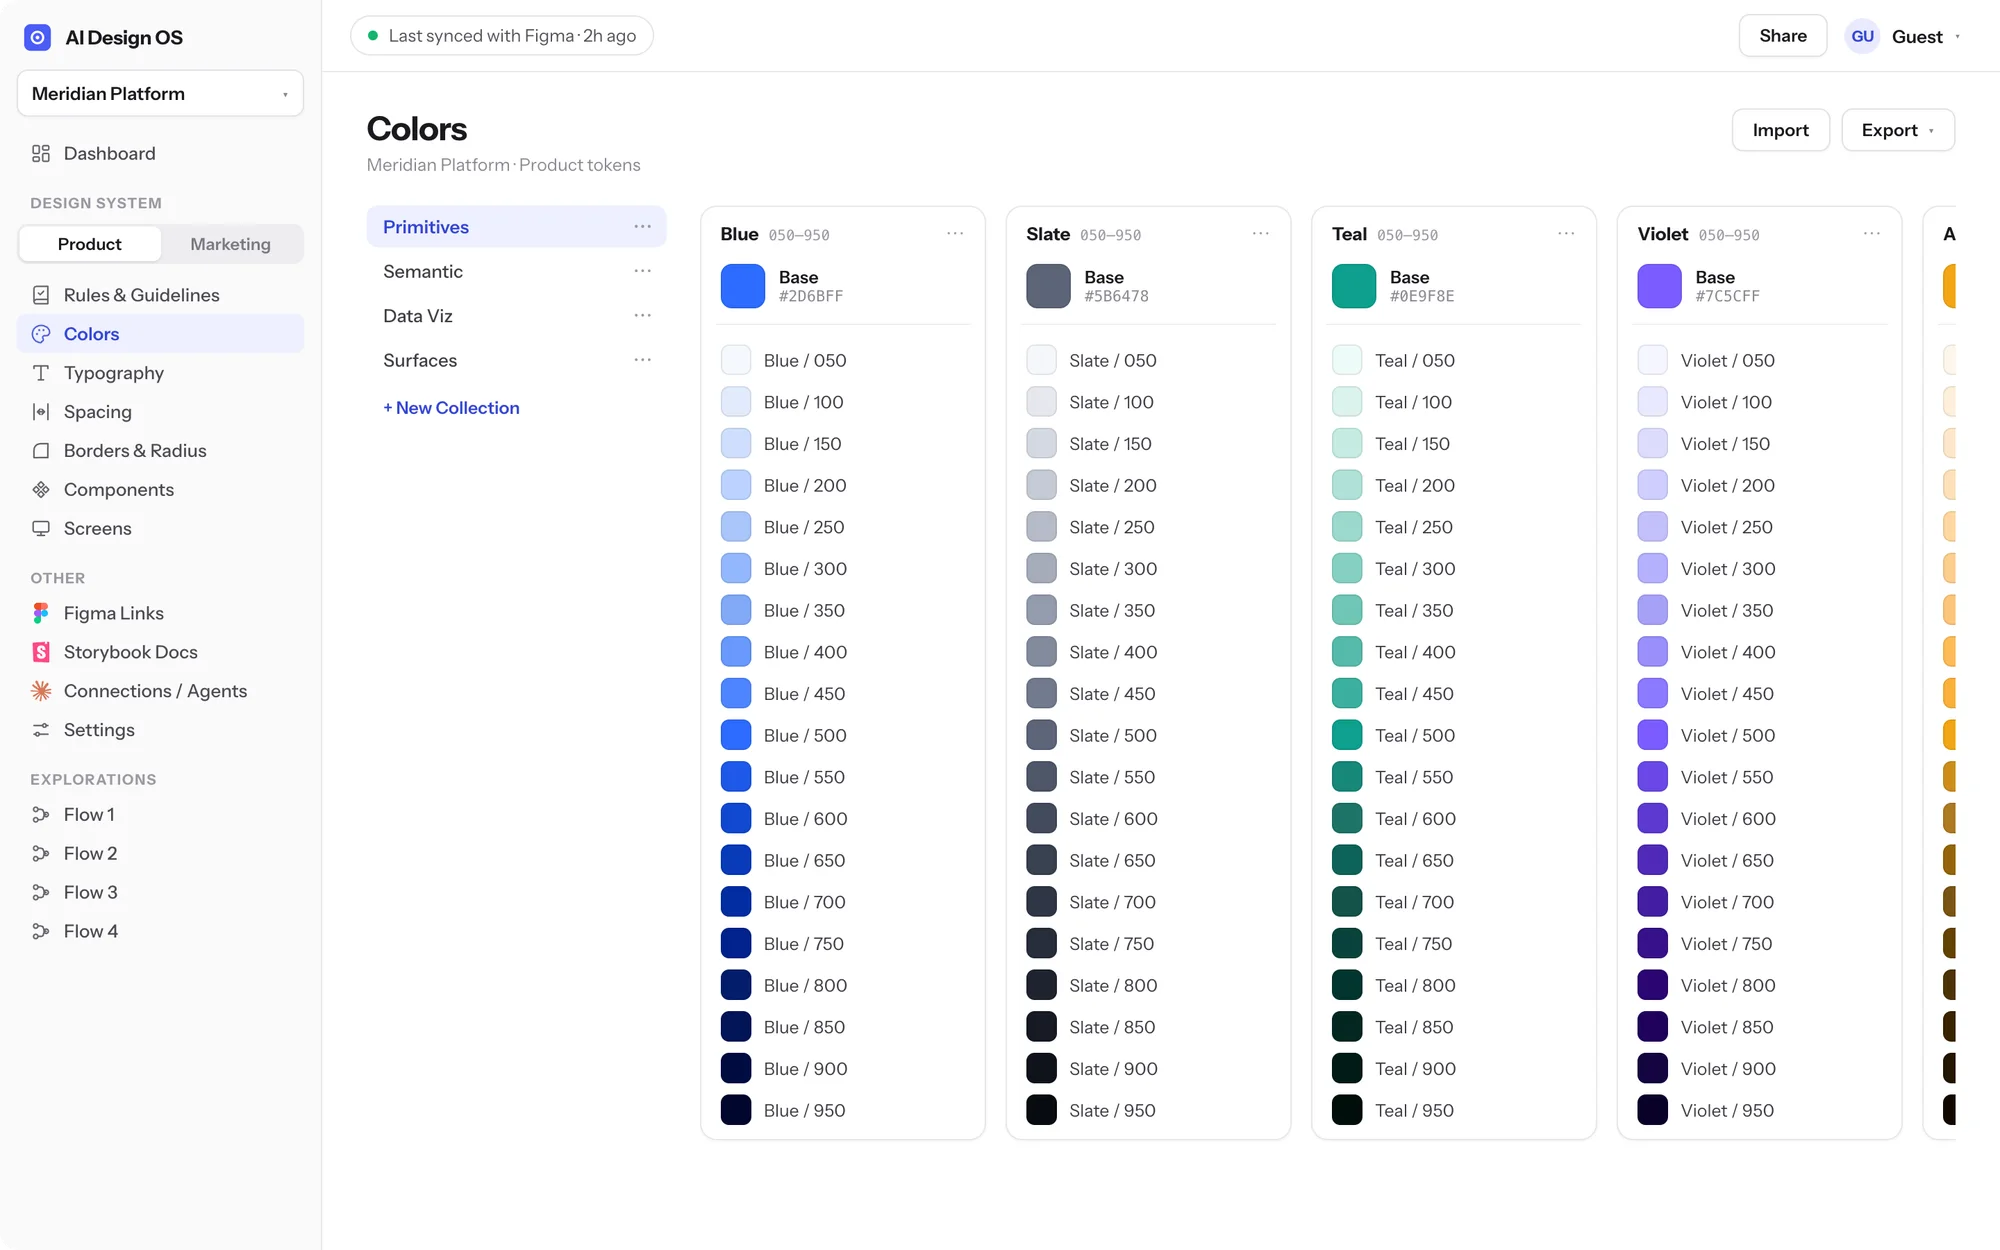Click the Rules & Guidelines checklist icon

[x=41, y=295]
